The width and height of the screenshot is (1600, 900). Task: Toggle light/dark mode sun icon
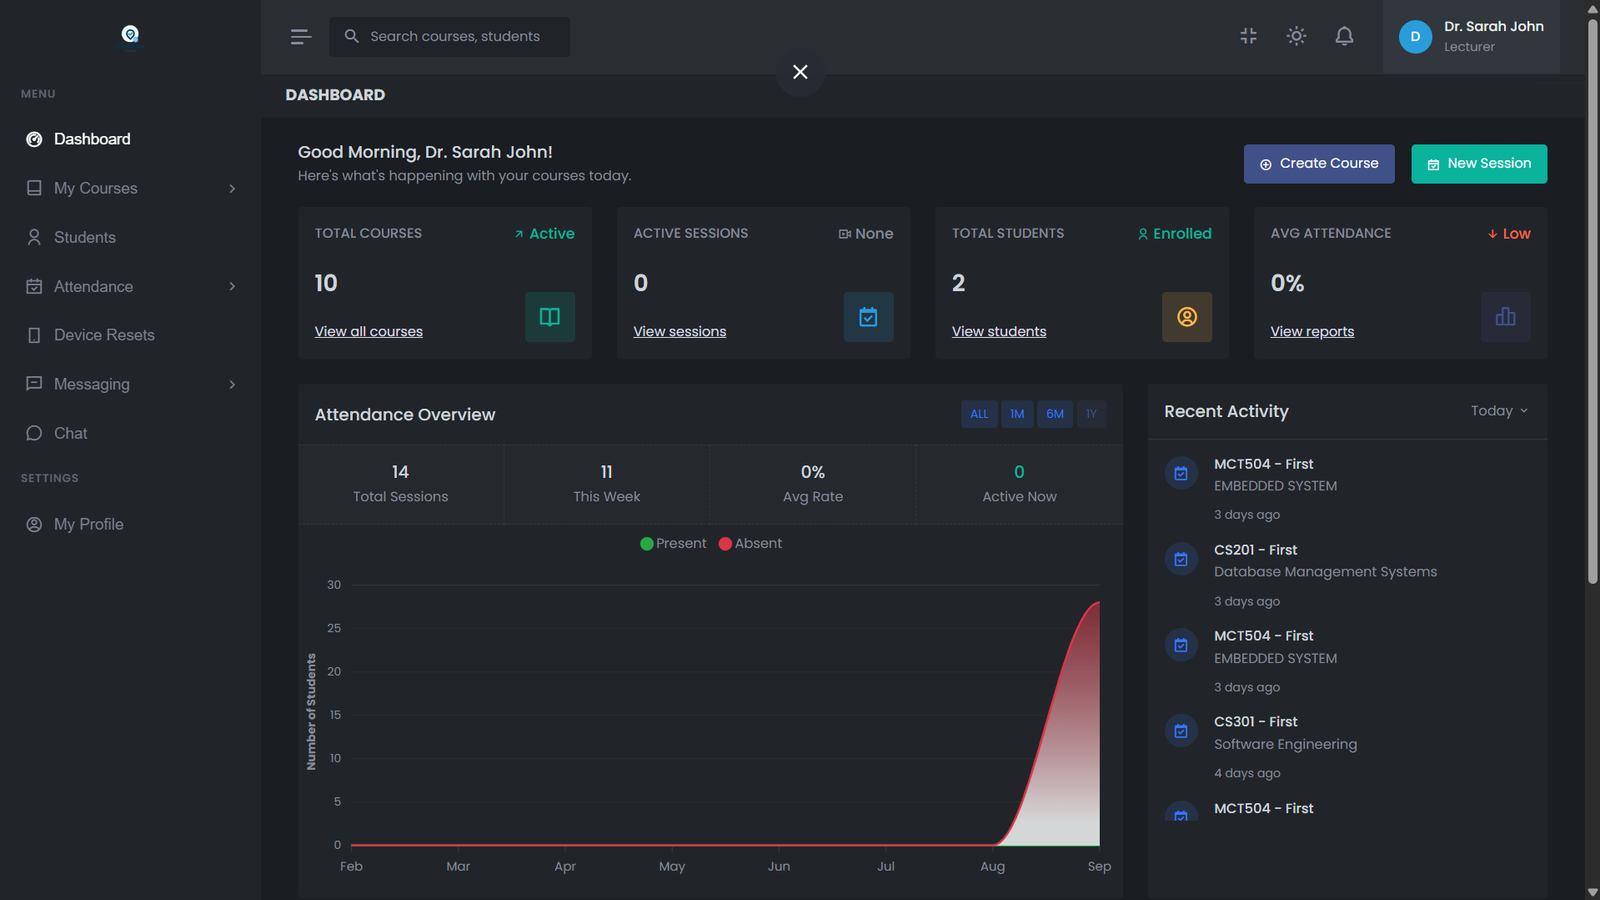click(x=1296, y=36)
